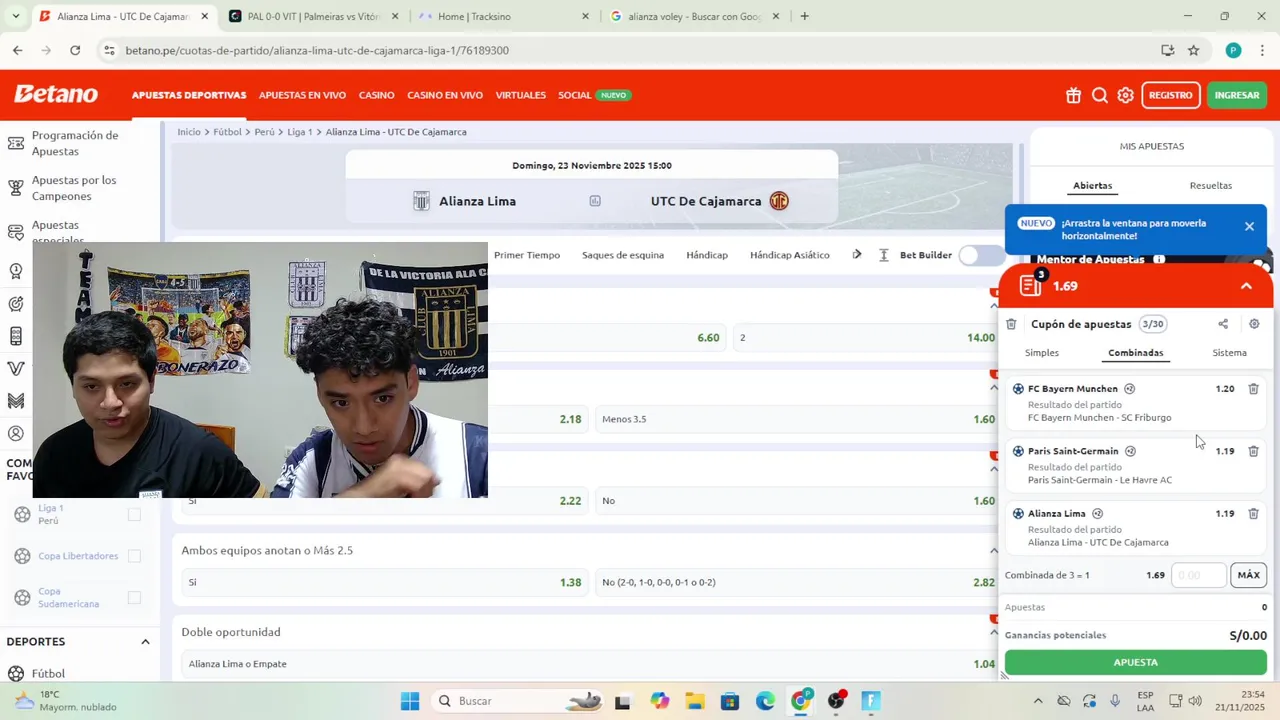Check the Copa Libertadores checkbox

click(134, 556)
